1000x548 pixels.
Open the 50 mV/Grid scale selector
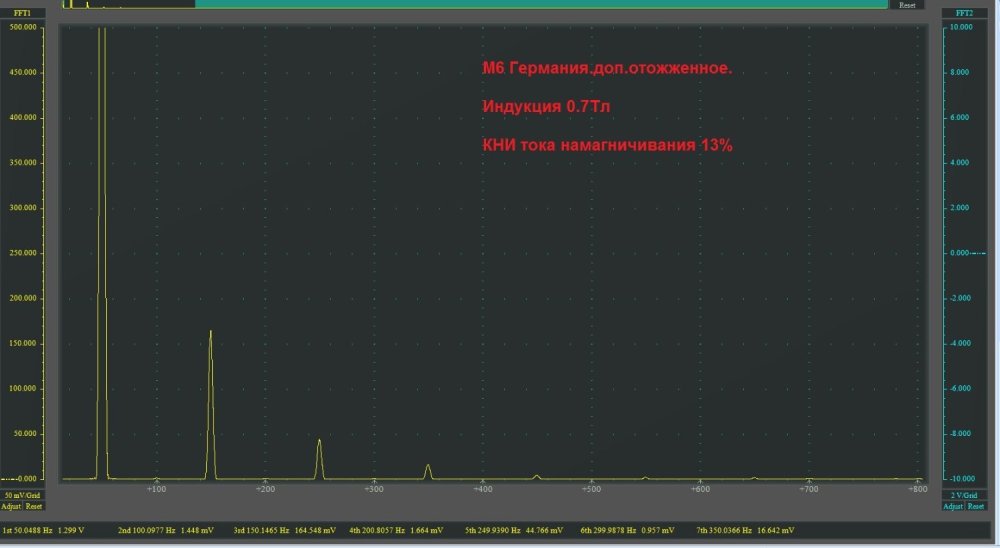click(x=21, y=495)
